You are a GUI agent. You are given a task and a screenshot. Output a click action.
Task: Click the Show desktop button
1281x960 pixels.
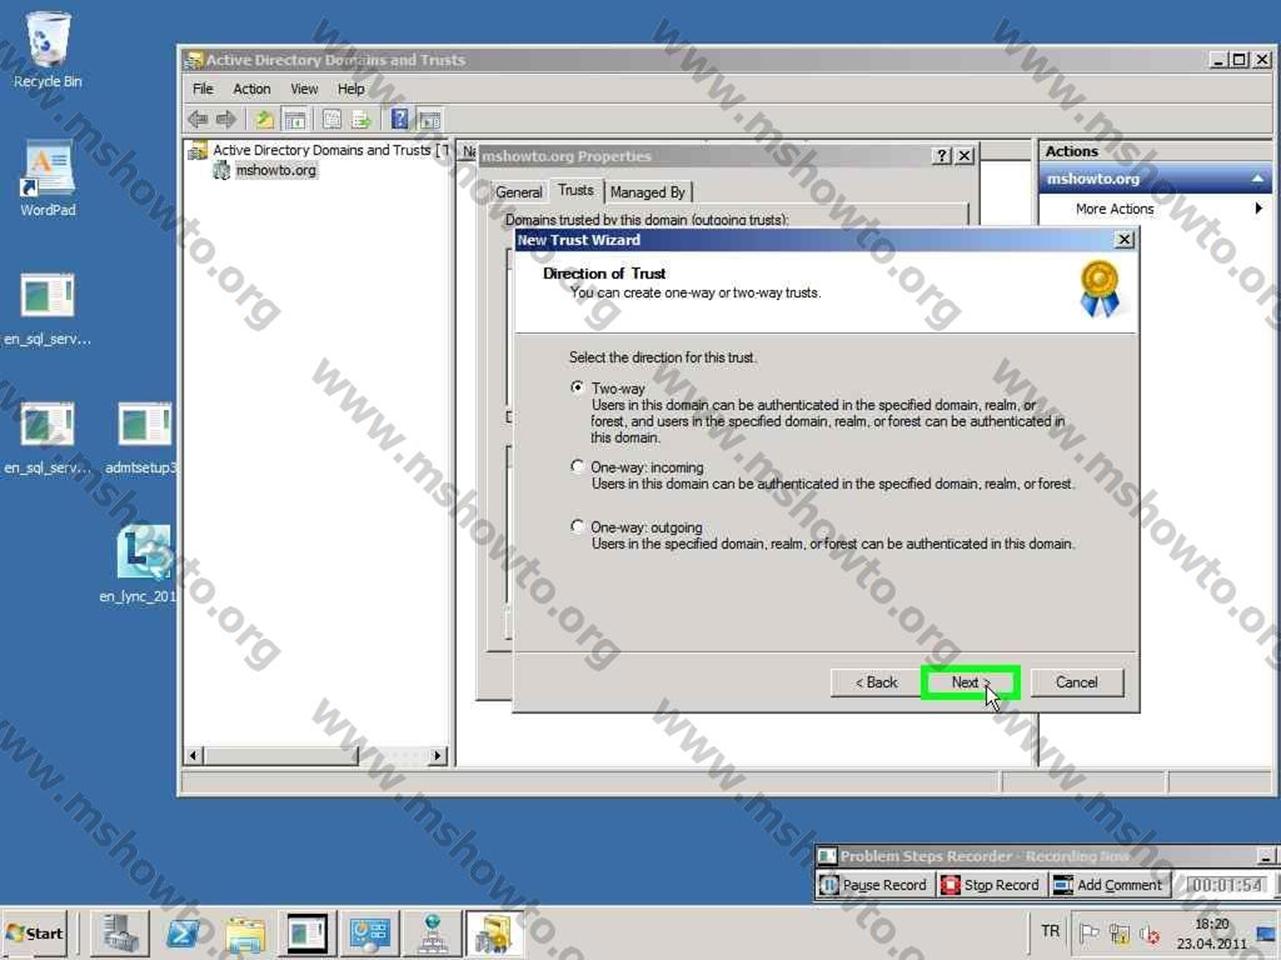click(1268, 934)
